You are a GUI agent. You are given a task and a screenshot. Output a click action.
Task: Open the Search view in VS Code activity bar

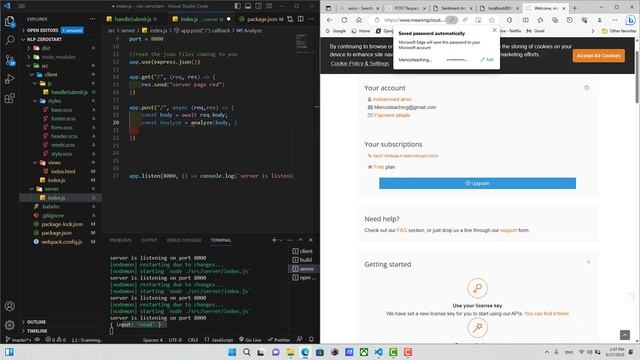pos(9,40)
